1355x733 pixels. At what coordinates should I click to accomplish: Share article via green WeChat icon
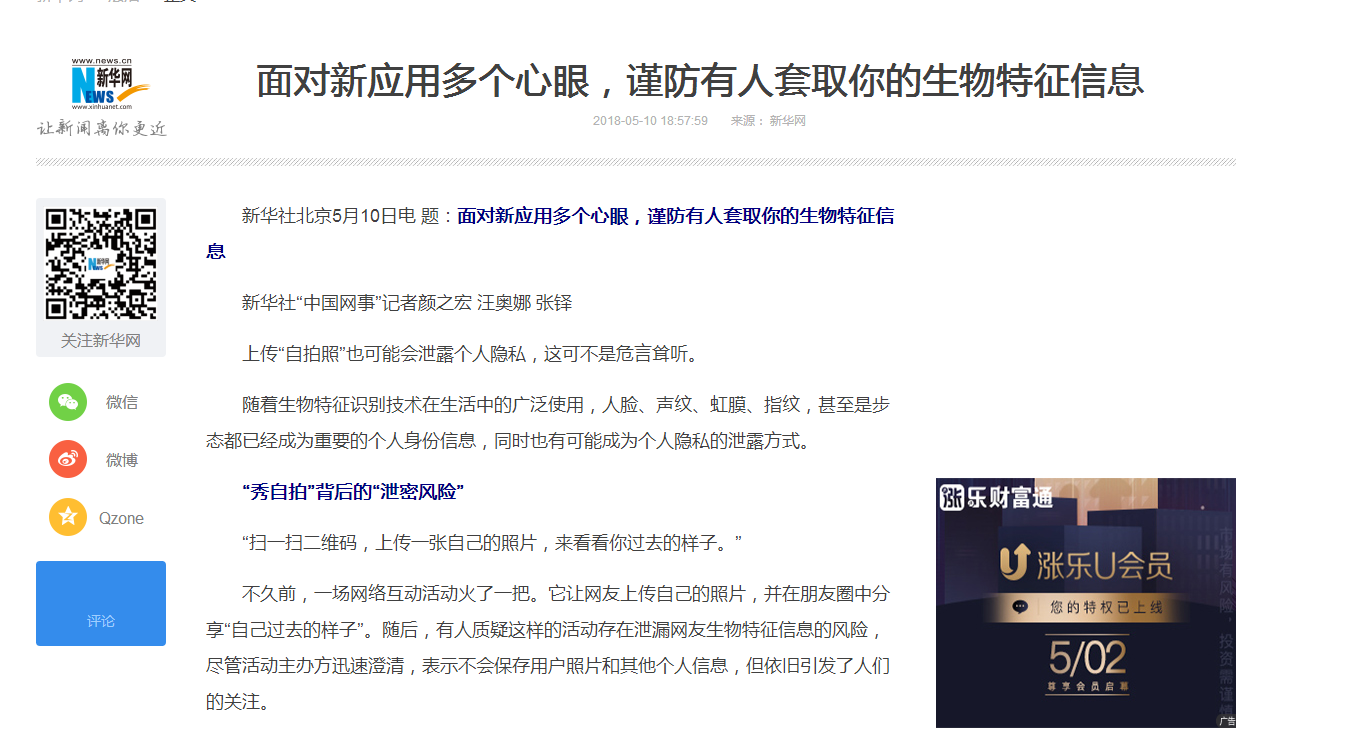(68, 402)
